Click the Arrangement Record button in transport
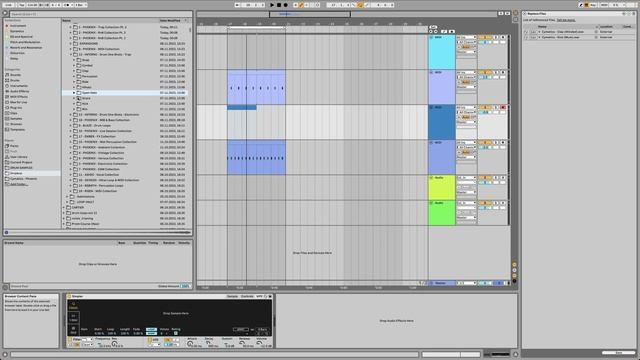Viewport: 640px width, 360px height. tap(286, 5)
